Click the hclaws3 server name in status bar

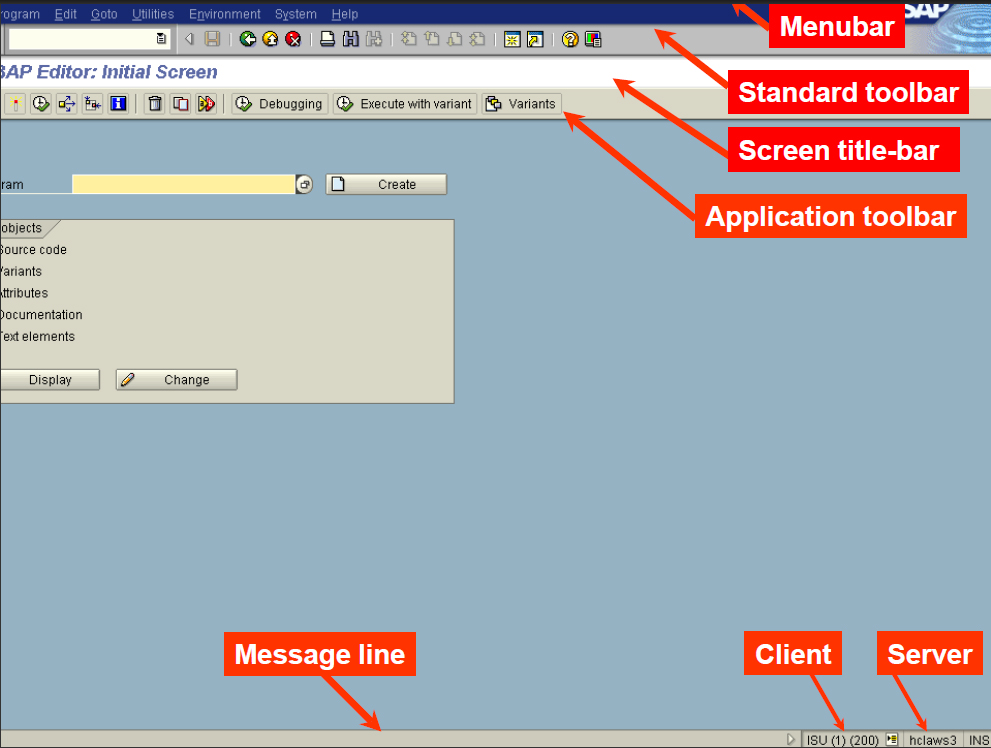933,740
